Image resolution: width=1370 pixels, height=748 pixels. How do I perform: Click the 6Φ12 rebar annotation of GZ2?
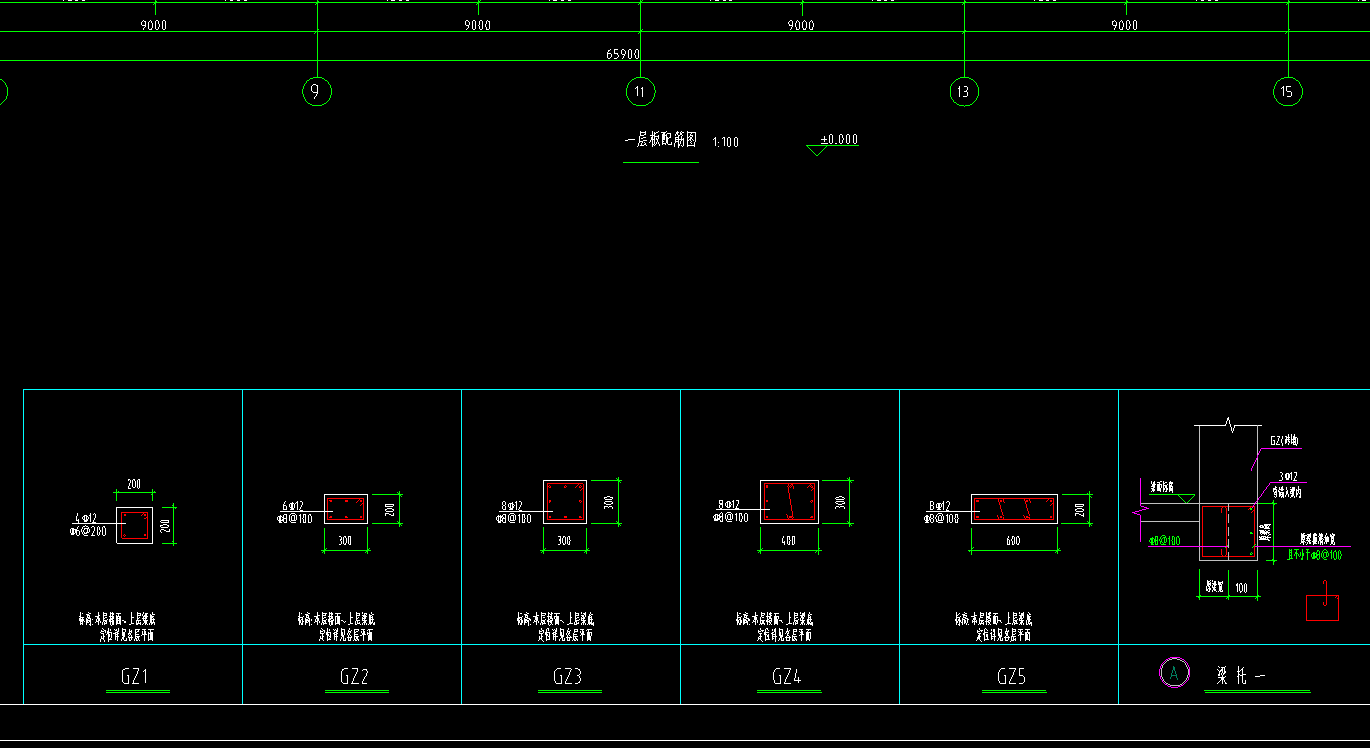[292, 507]
